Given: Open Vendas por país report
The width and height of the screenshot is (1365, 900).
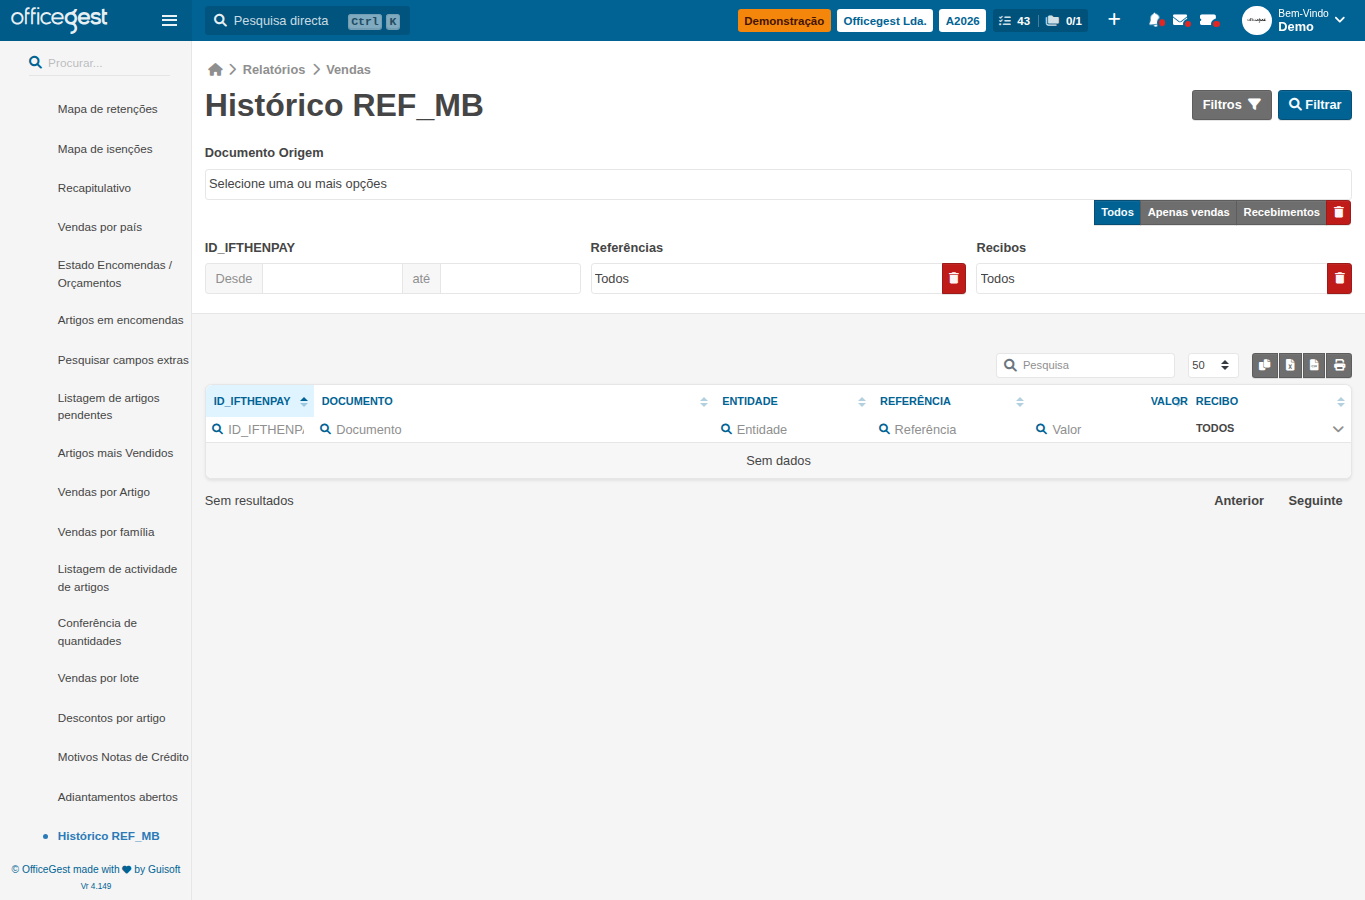Looking at the screenshot, I should (x=100, y=227).
